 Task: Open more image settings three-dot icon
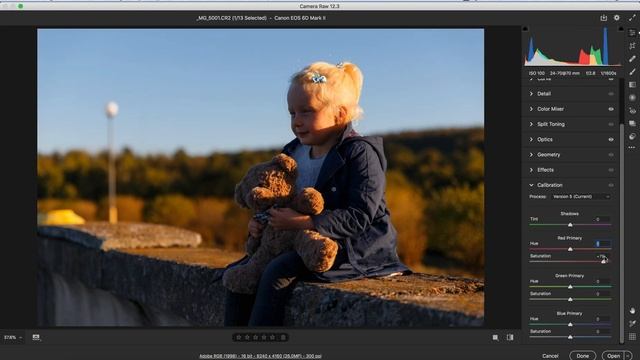(632, 147)
